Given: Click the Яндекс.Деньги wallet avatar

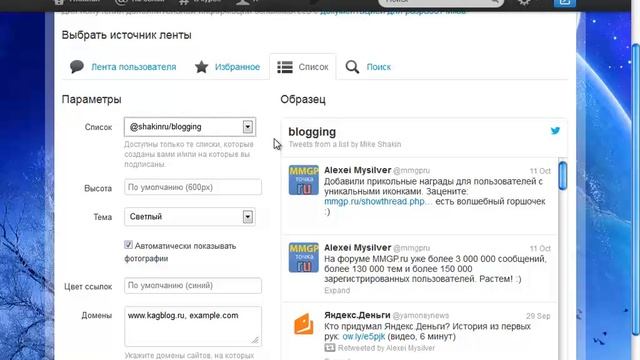Looking at the screenshot, I should (303, 324).
